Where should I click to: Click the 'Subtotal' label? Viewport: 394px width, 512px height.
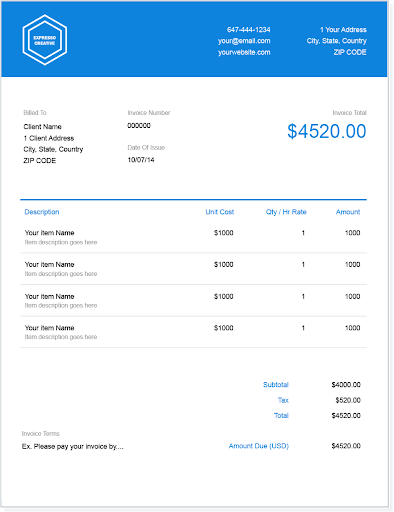[276, 385]
